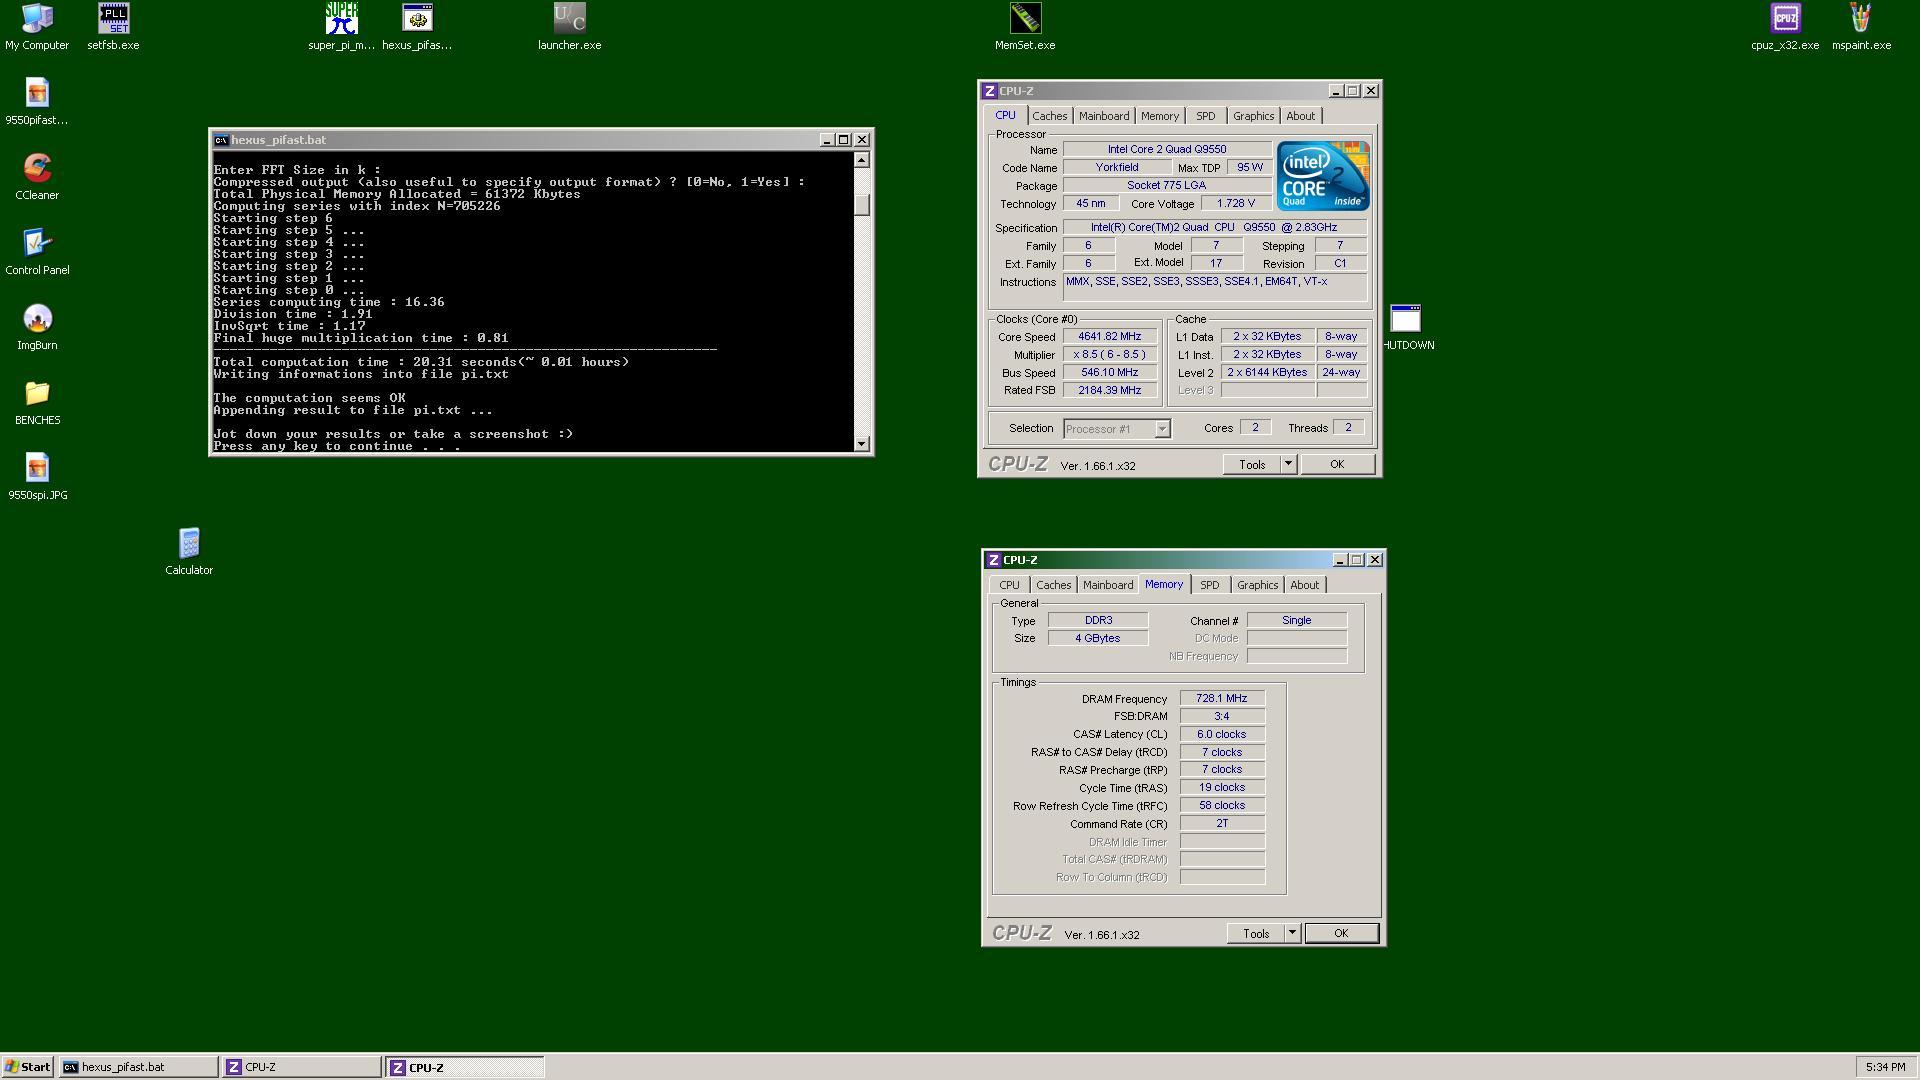This screenshot has width=1920, height=1080.
Task: Open Graphics tab in upper CPU-Z window
Action: click(1253, 116)
